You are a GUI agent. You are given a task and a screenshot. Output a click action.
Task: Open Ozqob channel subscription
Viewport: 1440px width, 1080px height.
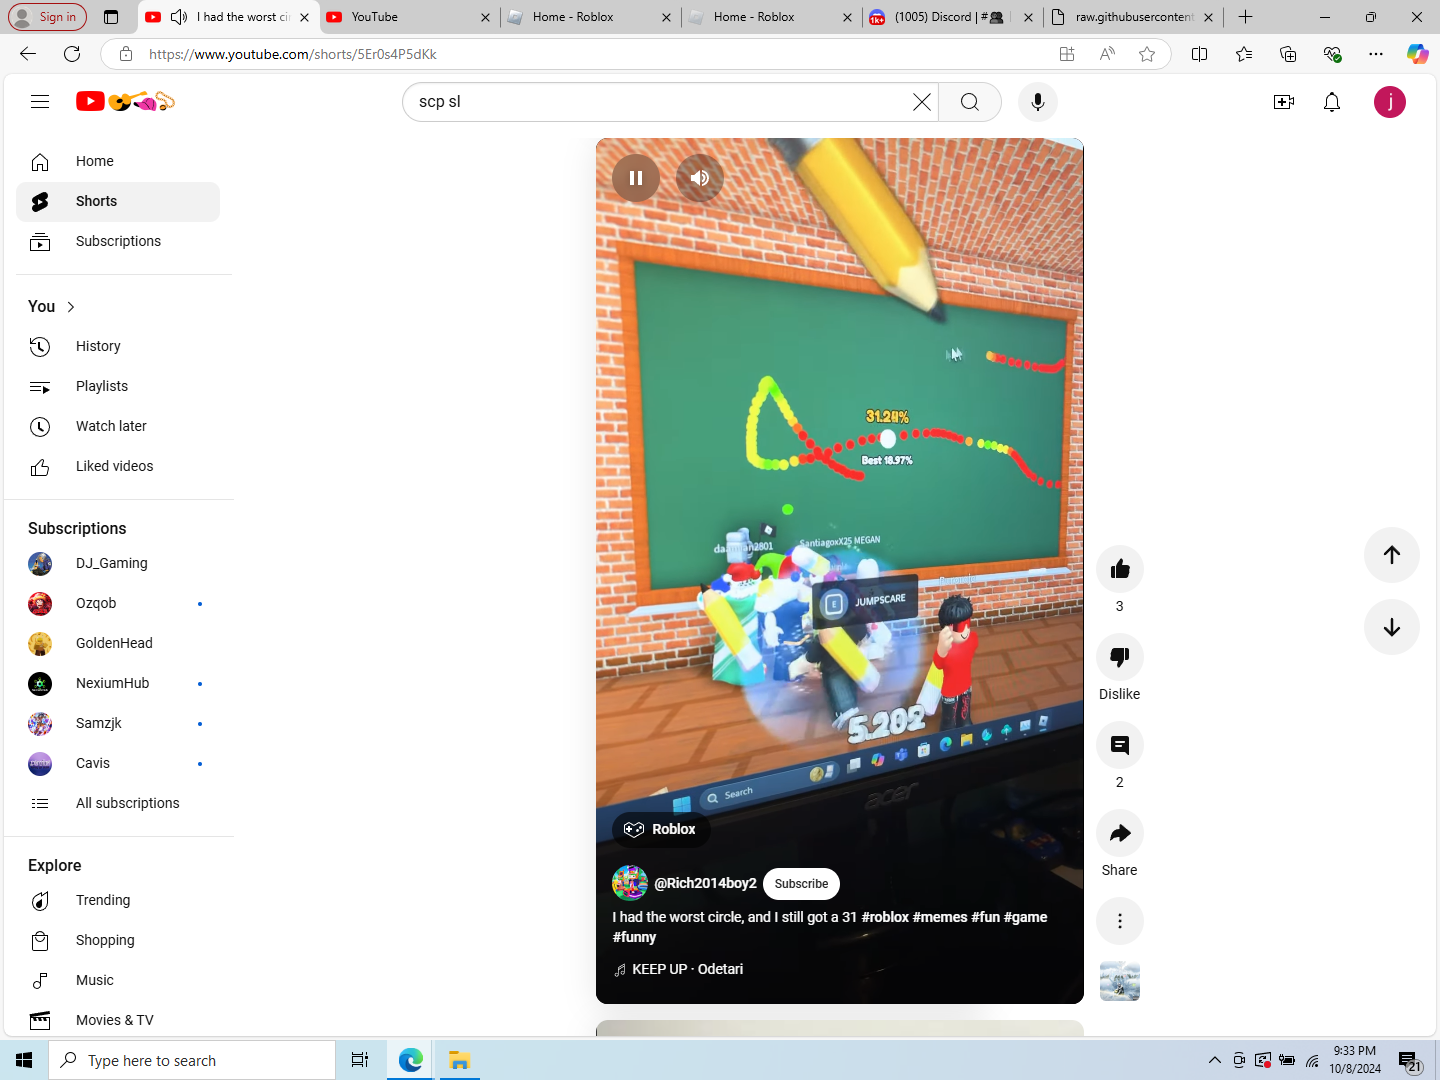(118, 603)
